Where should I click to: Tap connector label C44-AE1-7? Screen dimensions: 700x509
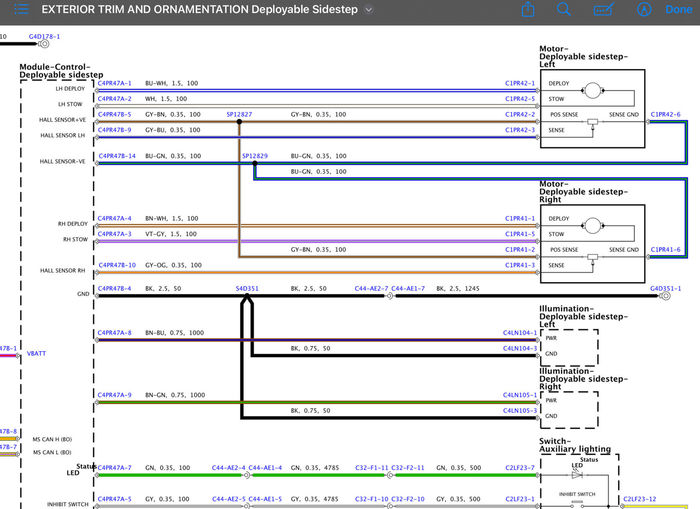coord(408,288)
